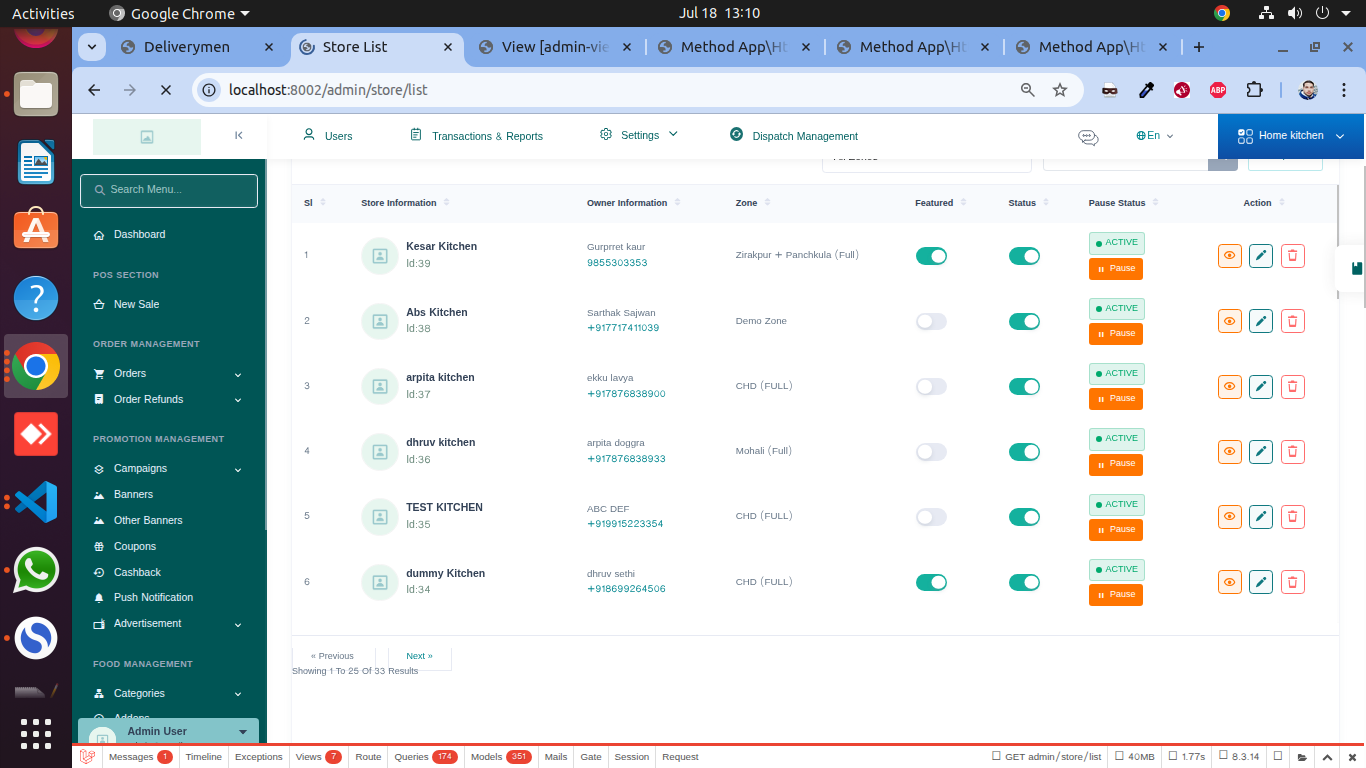The height and width of the screenshot is (768, 1366).
Task: Open the chat messages icon in top bar
Action: [1088, 137]
